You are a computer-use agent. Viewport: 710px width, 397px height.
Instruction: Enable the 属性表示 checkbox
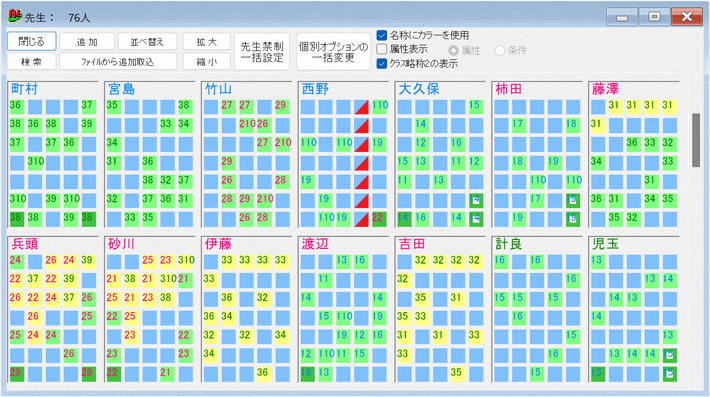coord(382,49)
